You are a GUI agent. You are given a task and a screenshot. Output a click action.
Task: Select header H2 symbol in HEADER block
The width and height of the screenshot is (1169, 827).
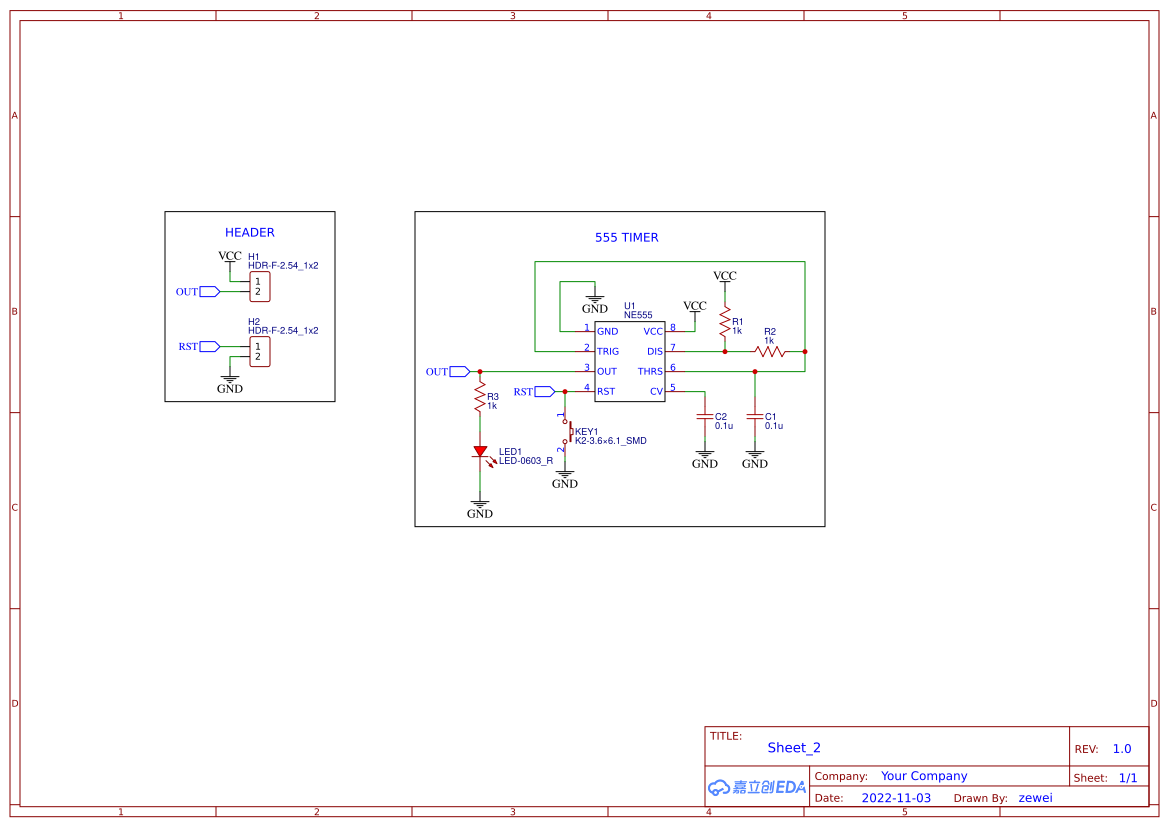click(258, 352)
